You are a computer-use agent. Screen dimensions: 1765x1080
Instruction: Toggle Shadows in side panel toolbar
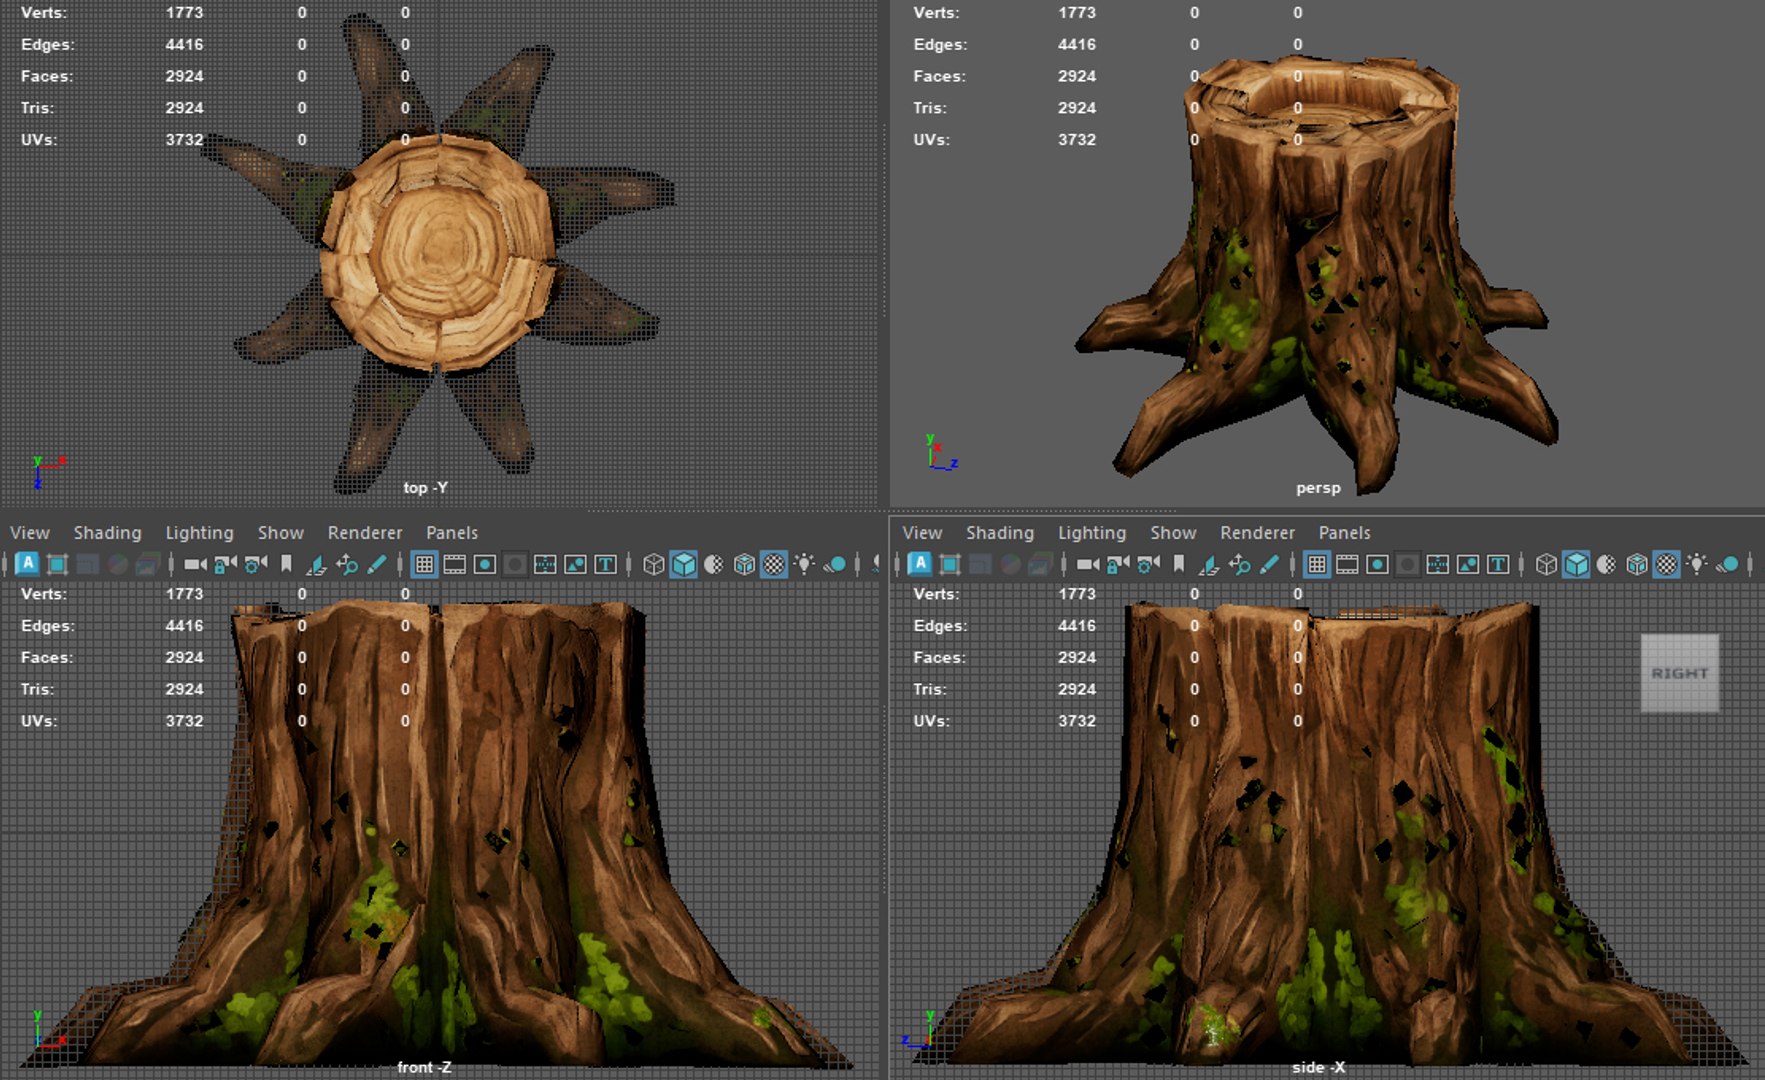tap(1727, 565)
